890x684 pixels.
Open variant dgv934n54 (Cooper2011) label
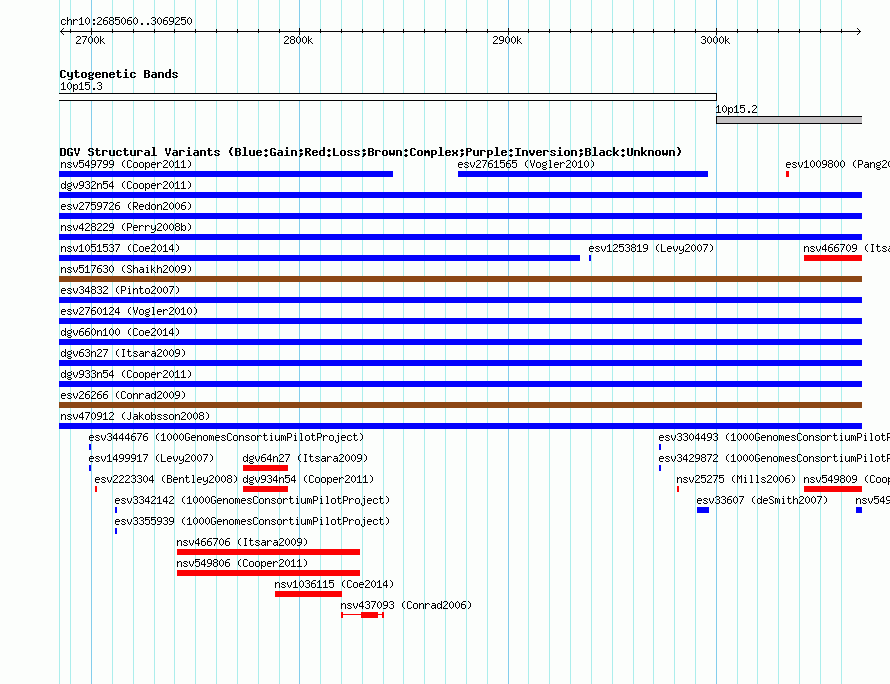[308, 479]
